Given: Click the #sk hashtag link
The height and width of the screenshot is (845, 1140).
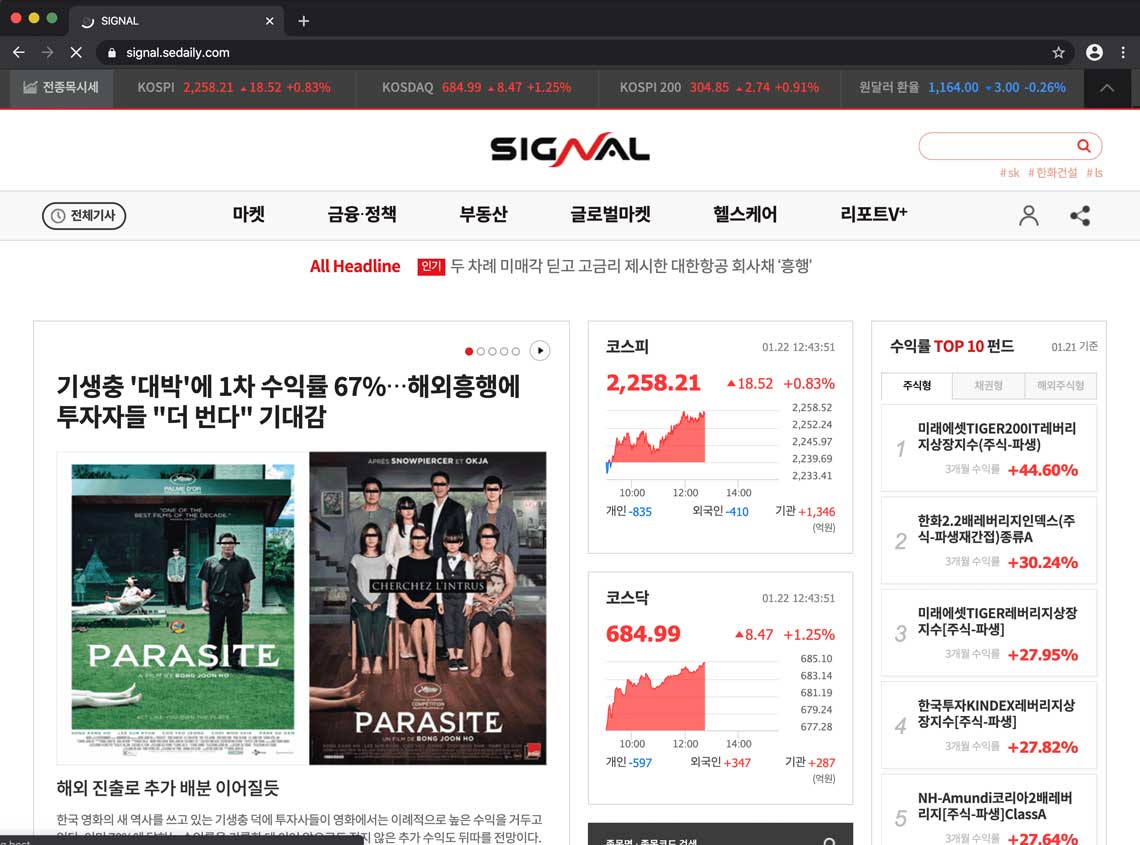Looking at the screenshot, I should (x=1009, y=172).
